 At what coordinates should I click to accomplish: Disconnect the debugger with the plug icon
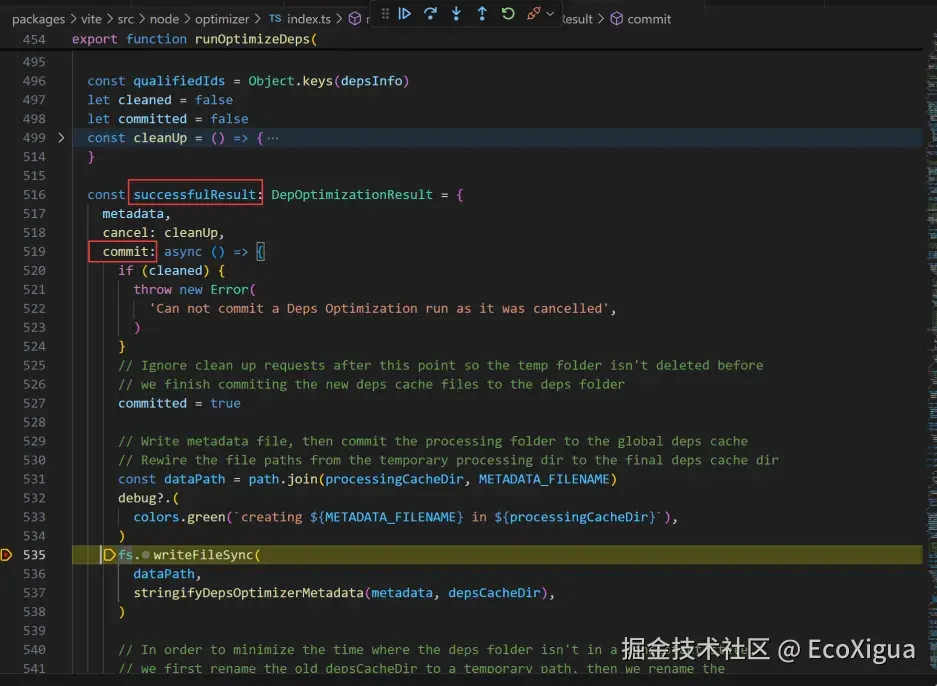[x=534, y=13]
